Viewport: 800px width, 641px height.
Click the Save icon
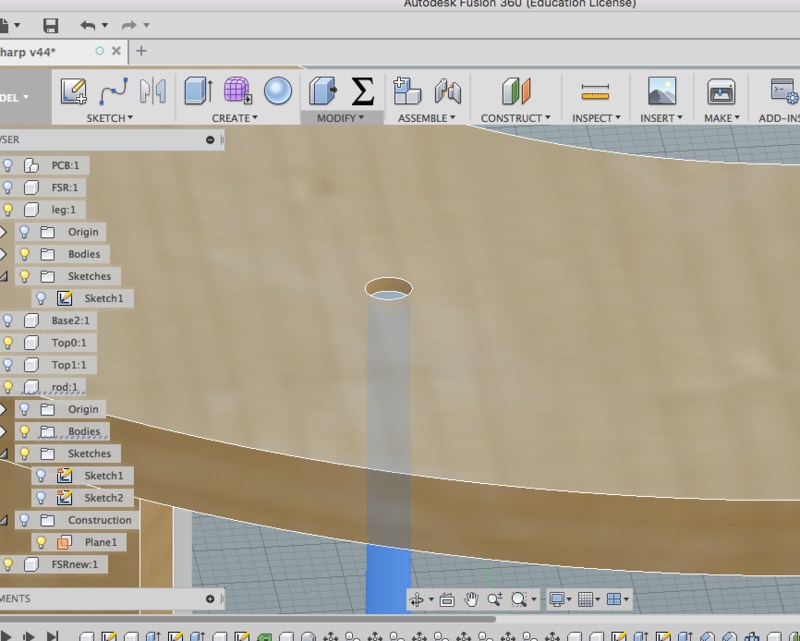50,25
